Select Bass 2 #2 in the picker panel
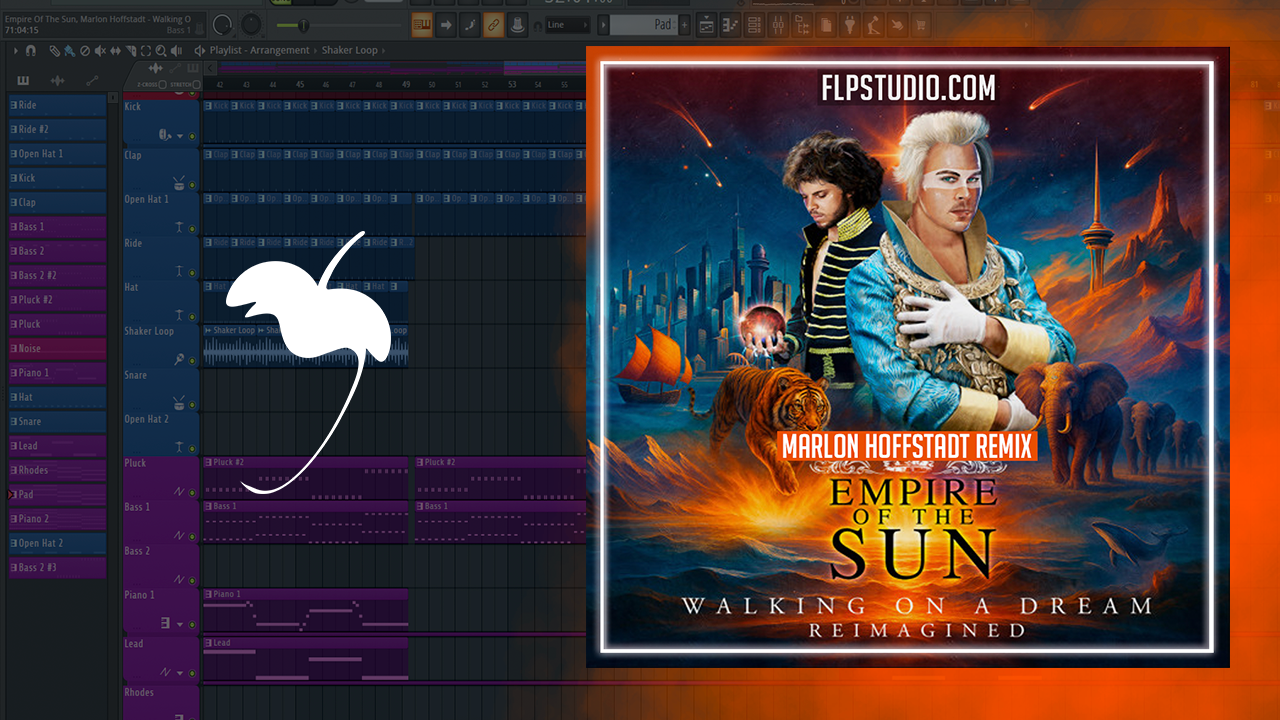 pyautogui.click(x=57, y=275)
